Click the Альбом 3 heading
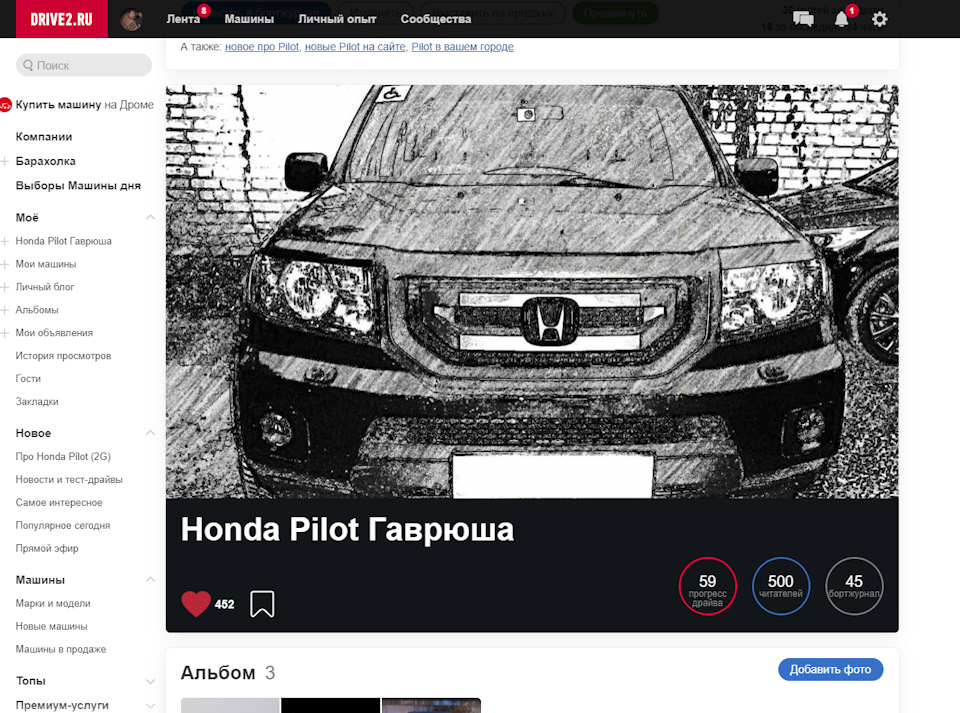 [228, 673]
